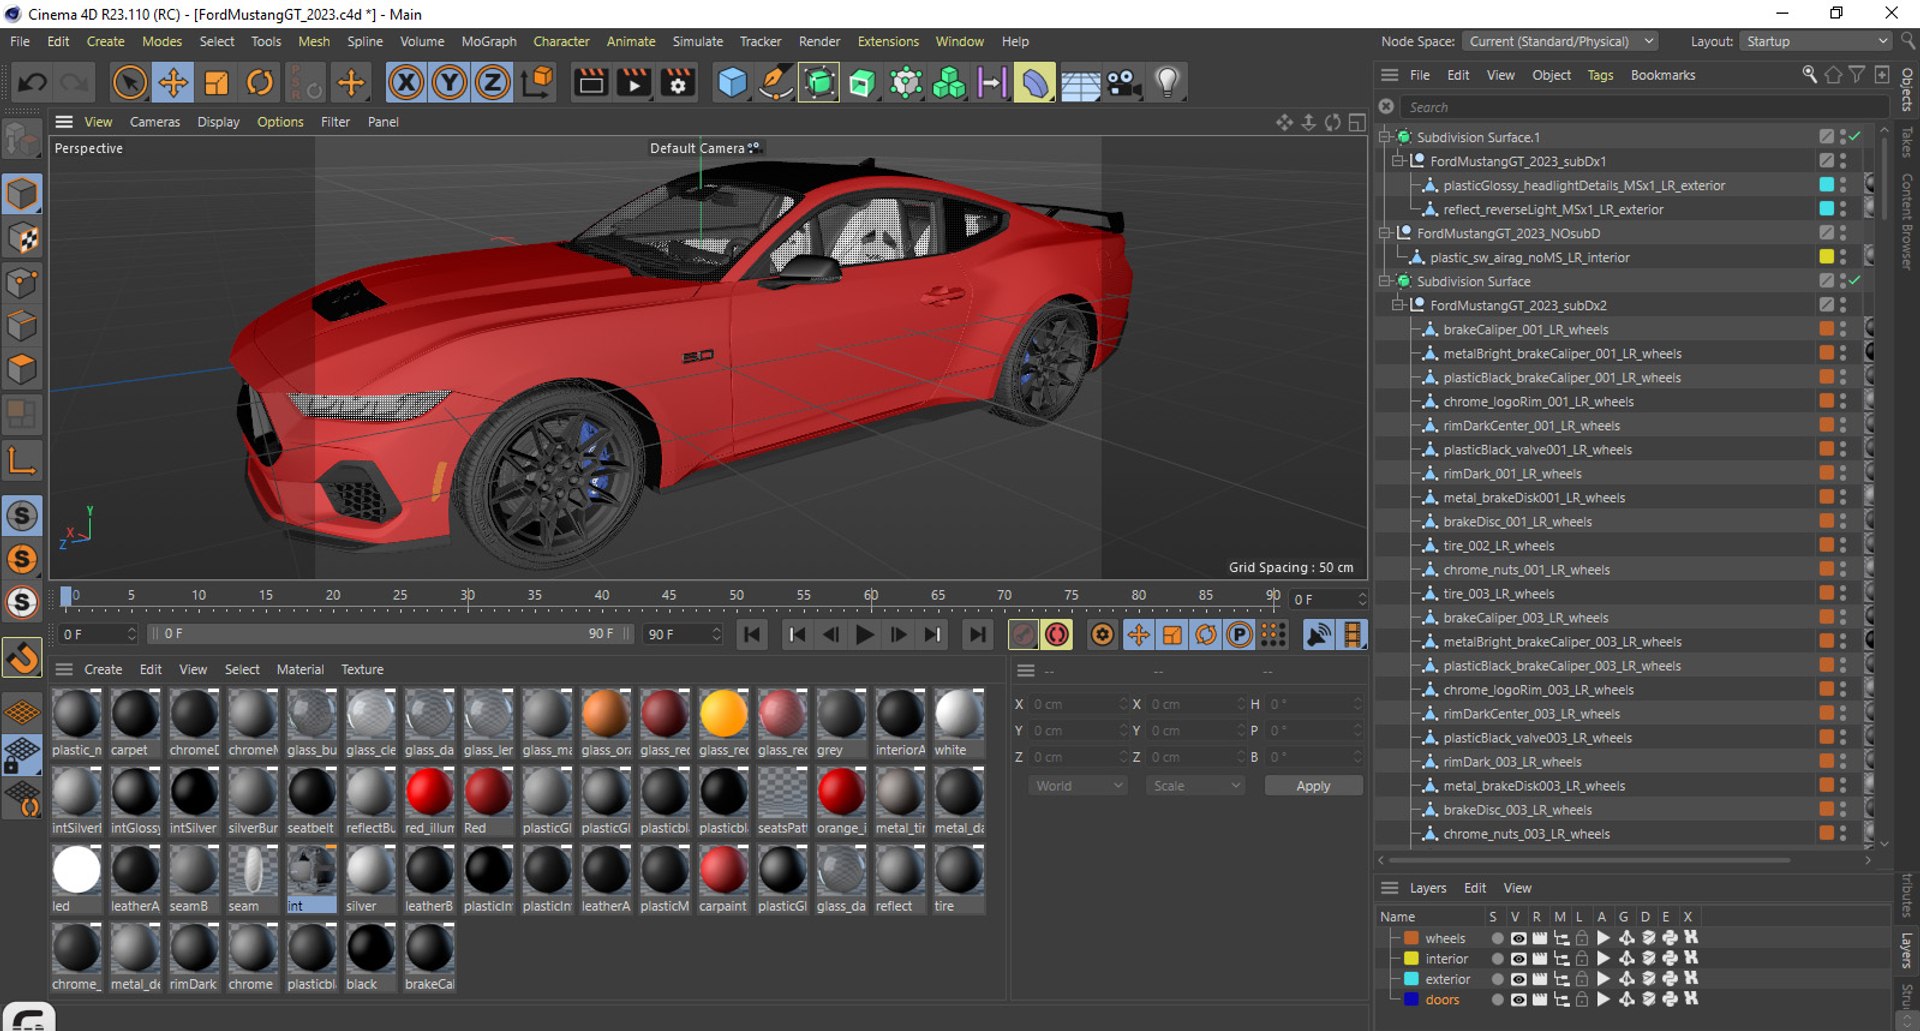Collapse the Subdivision Surface tree node
Screen dimensions: 1920x1031
pos(1386,281)
